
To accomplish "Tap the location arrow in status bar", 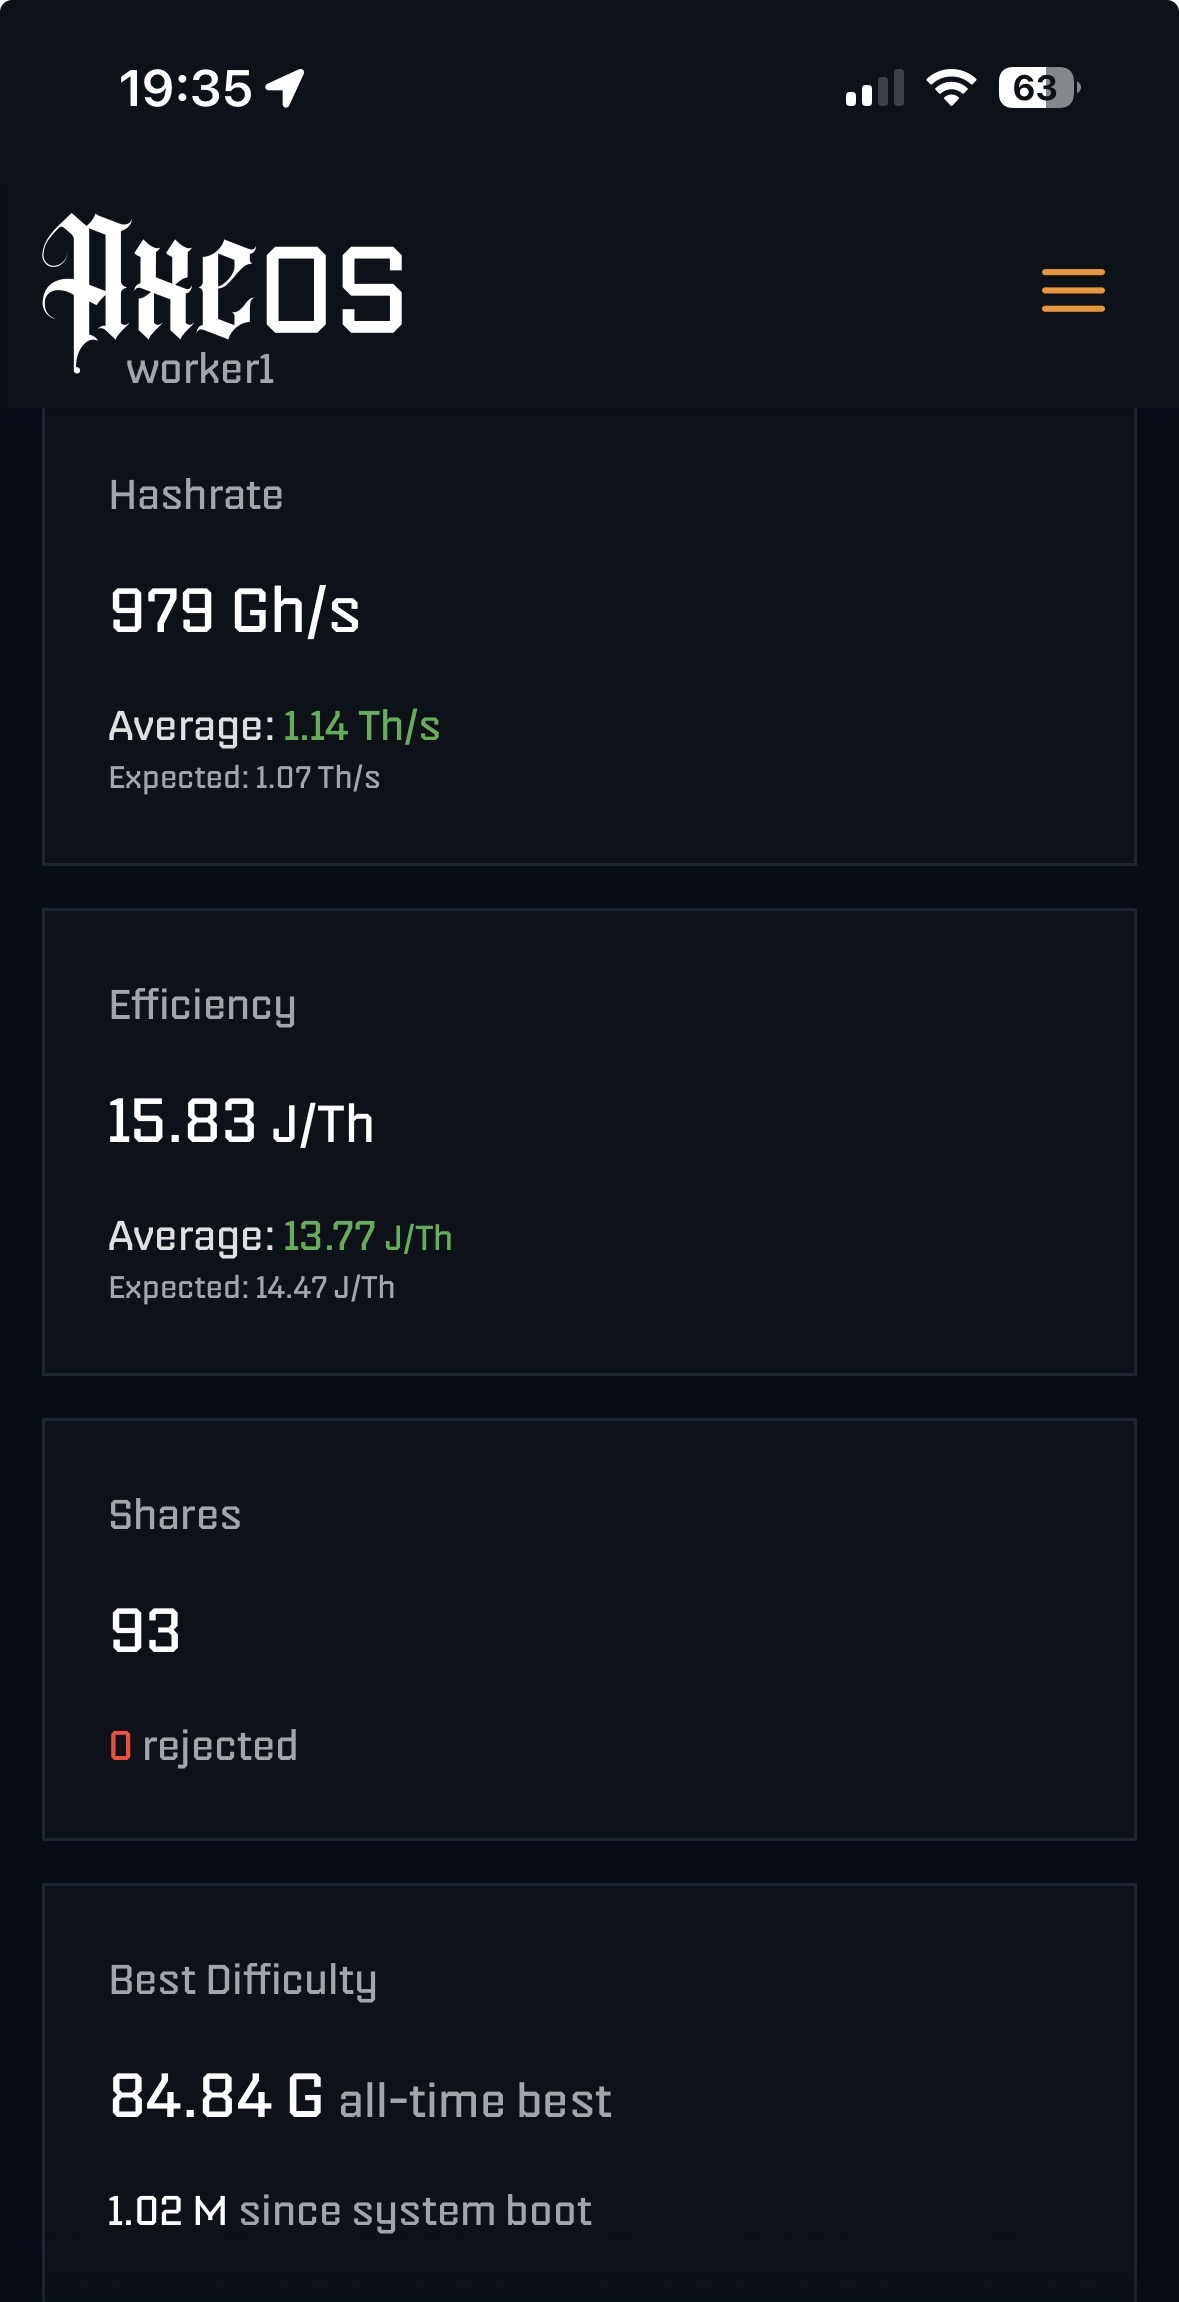I will click(285, 88).
